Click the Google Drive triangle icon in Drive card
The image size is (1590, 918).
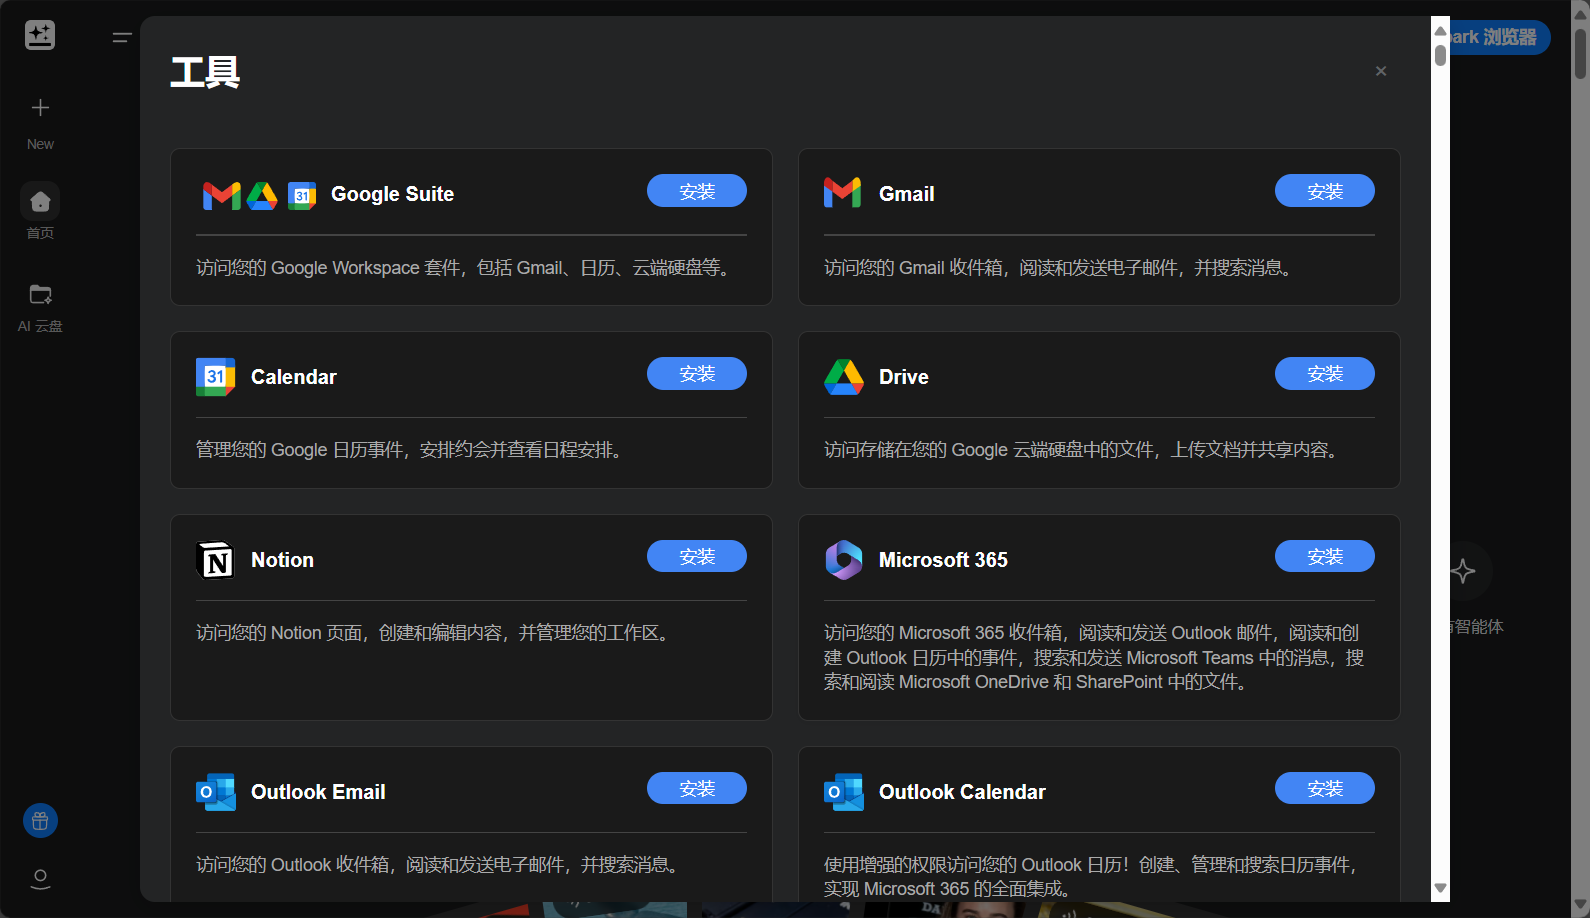tap(843, 377)
